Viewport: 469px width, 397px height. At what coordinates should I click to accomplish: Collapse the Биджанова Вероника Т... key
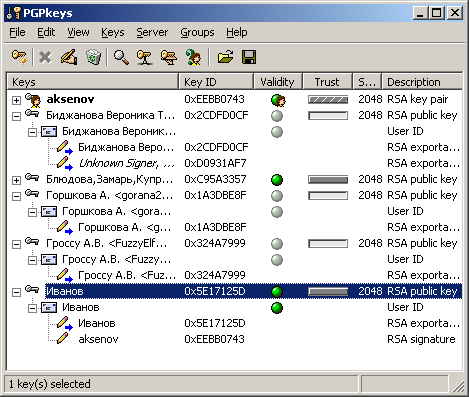(x=16, y=116)
